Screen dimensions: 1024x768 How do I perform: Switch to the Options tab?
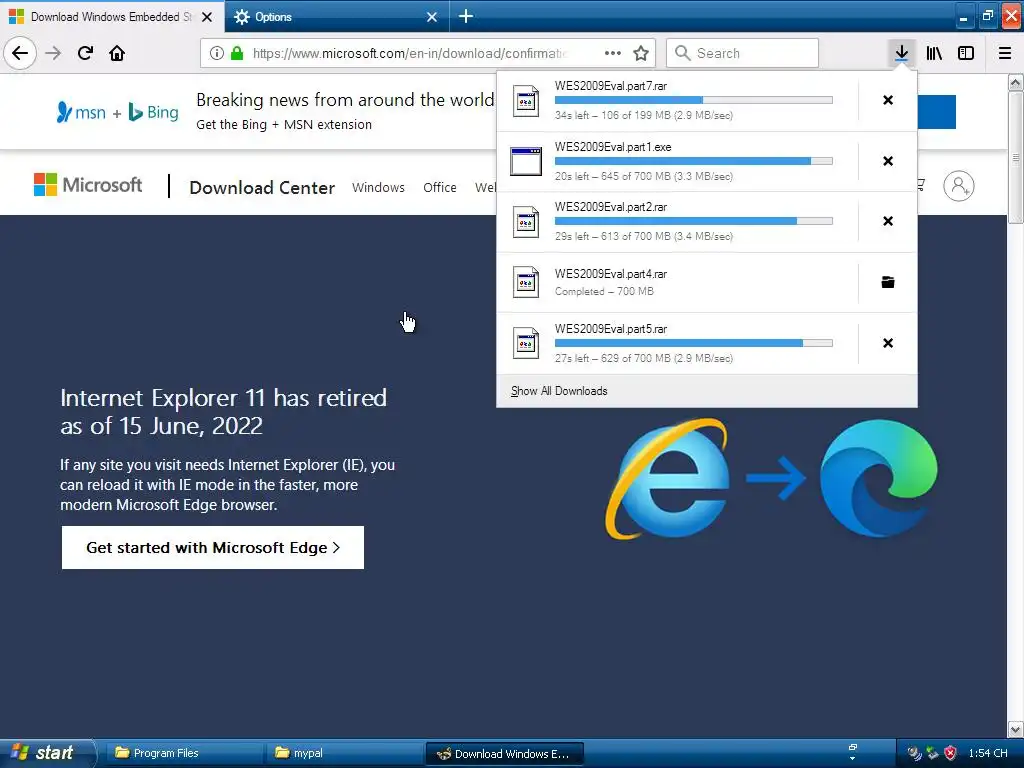(336, 16)
